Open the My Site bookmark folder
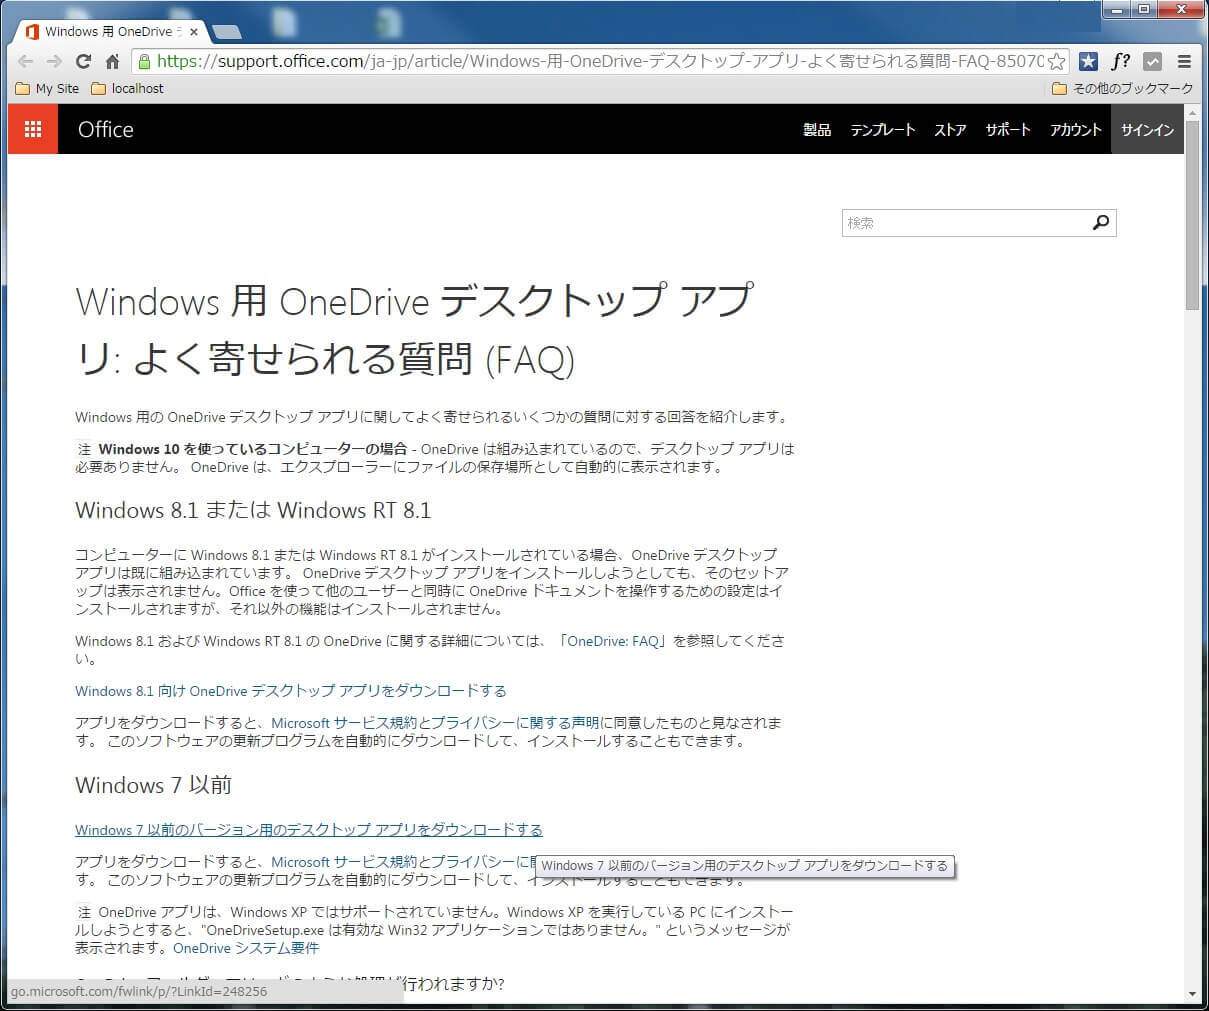 point(47,88)
